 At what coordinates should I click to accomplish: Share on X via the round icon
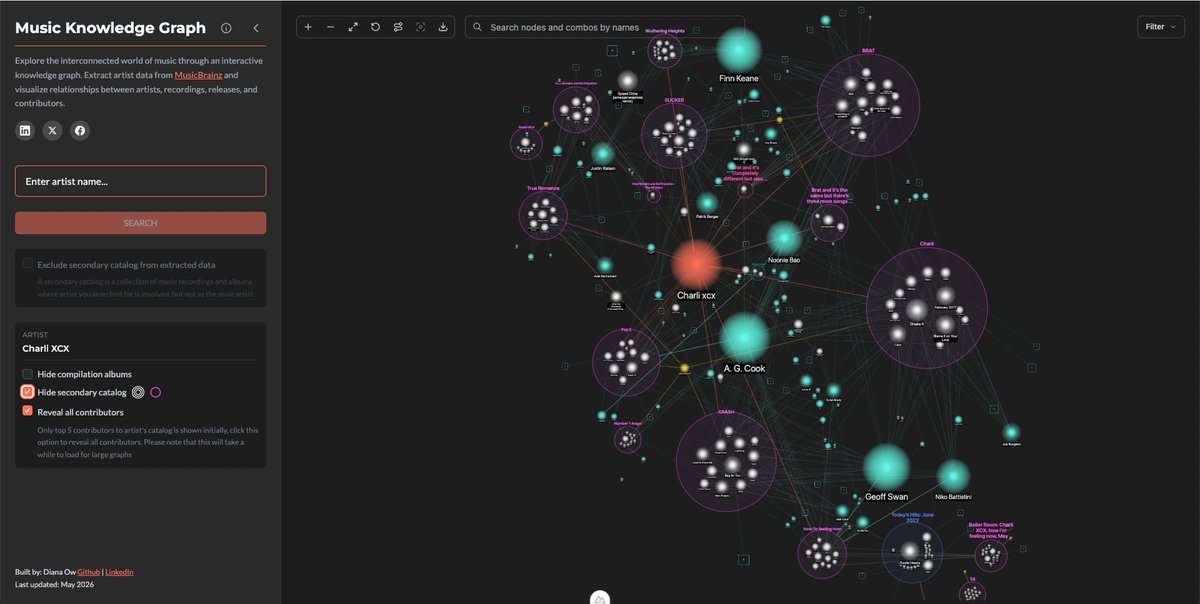click(x=52, y=130)
